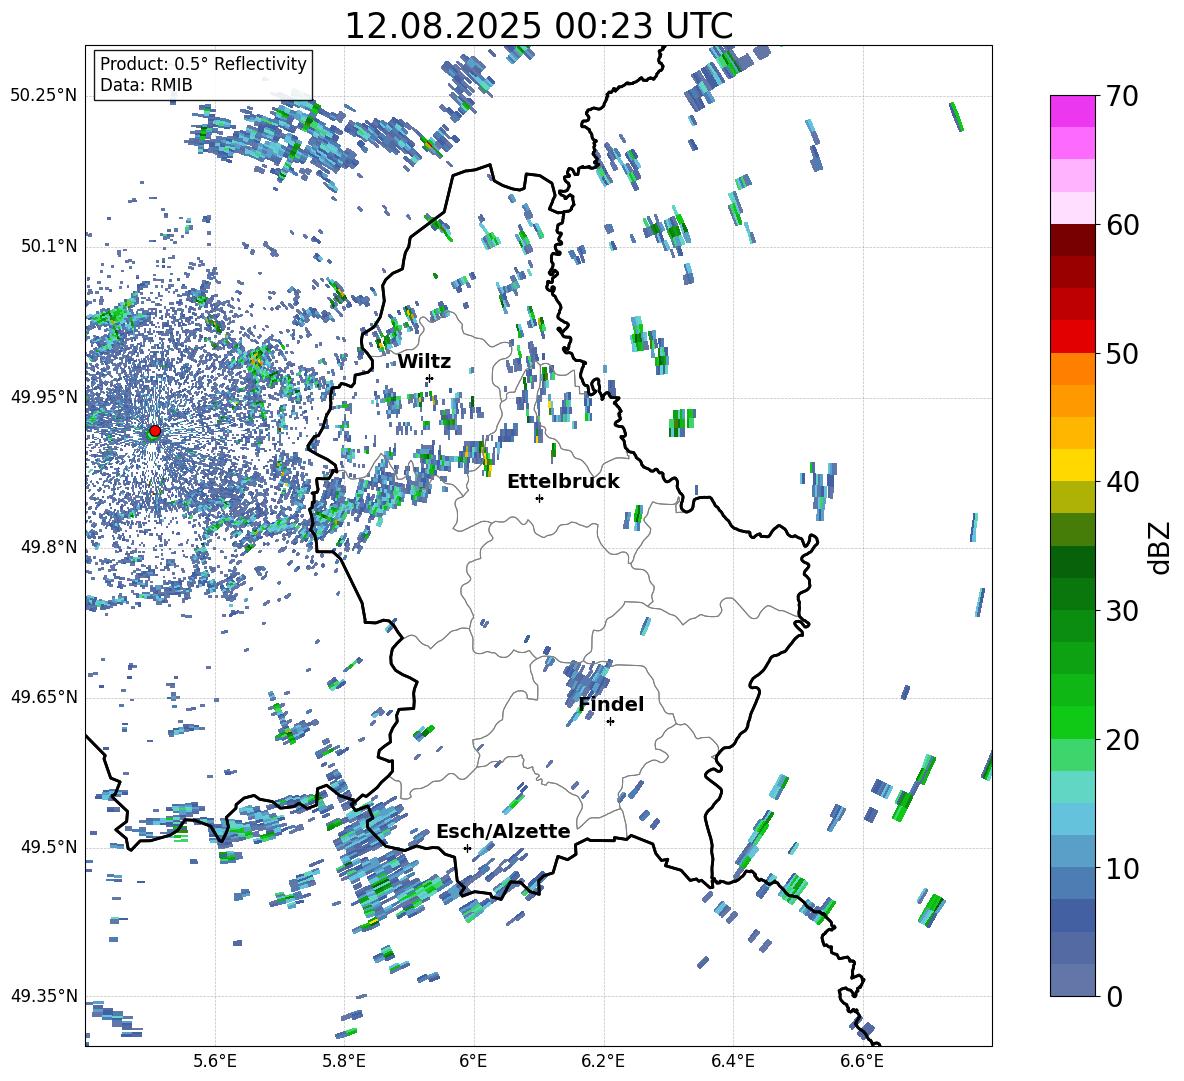Click the orange colorbar segment below 50
The image size is (1184, 1081).
pos(1072,368)
